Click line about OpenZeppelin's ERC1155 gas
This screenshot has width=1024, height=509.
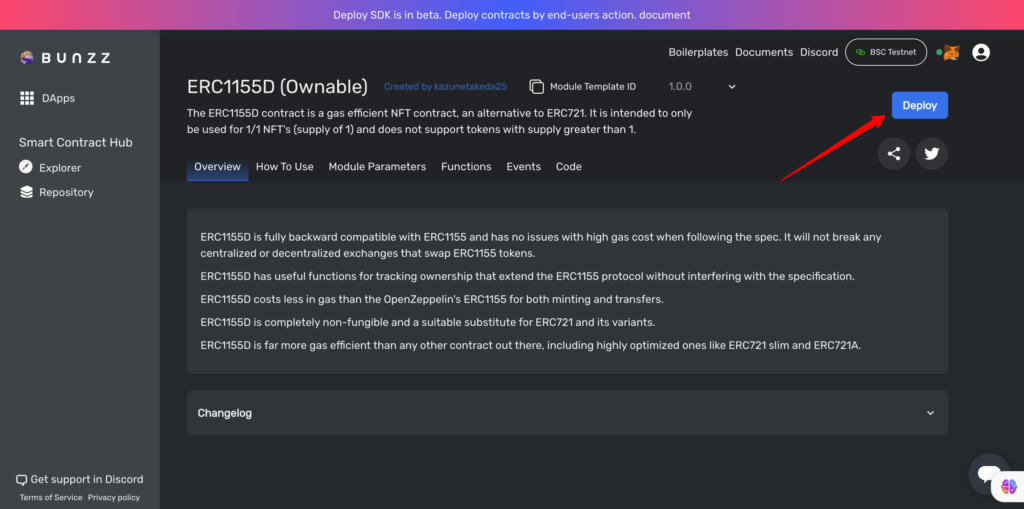pyautogui.click(x=432, y=299)
